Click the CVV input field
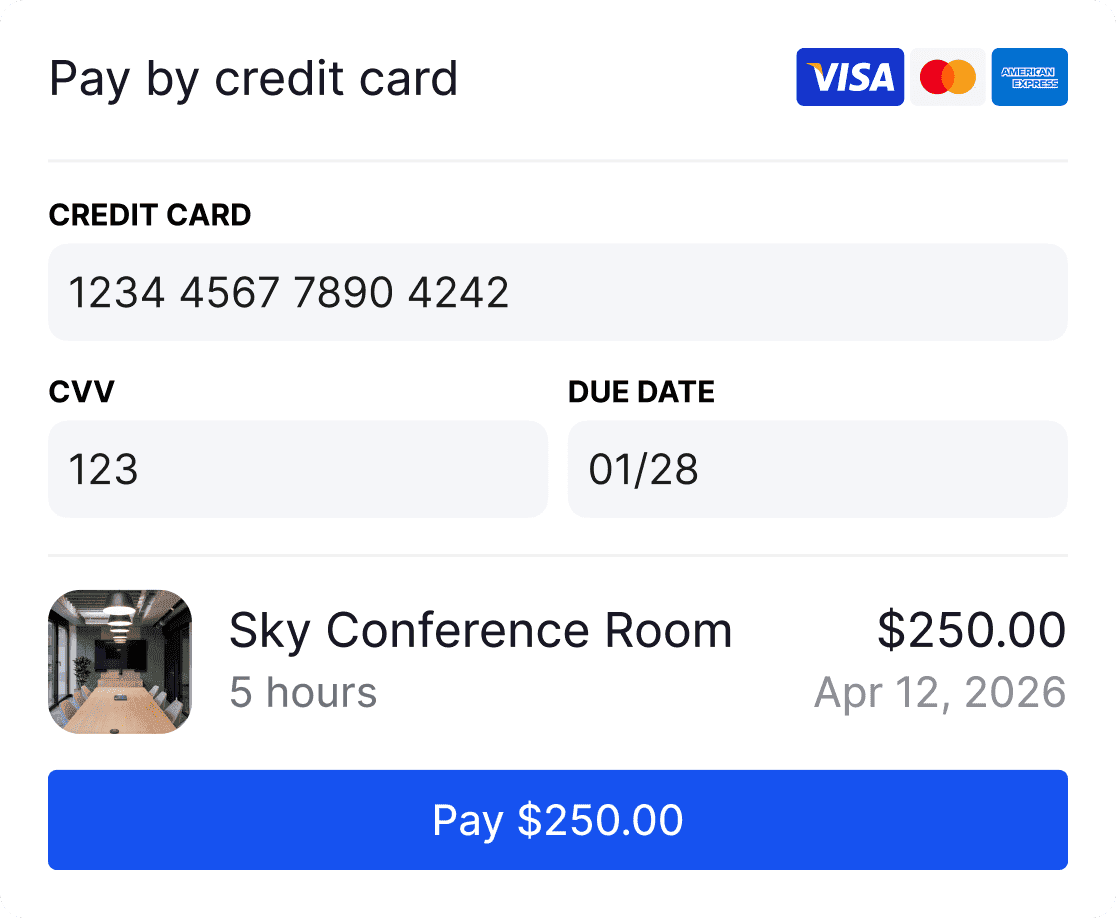 click(298, 469)
